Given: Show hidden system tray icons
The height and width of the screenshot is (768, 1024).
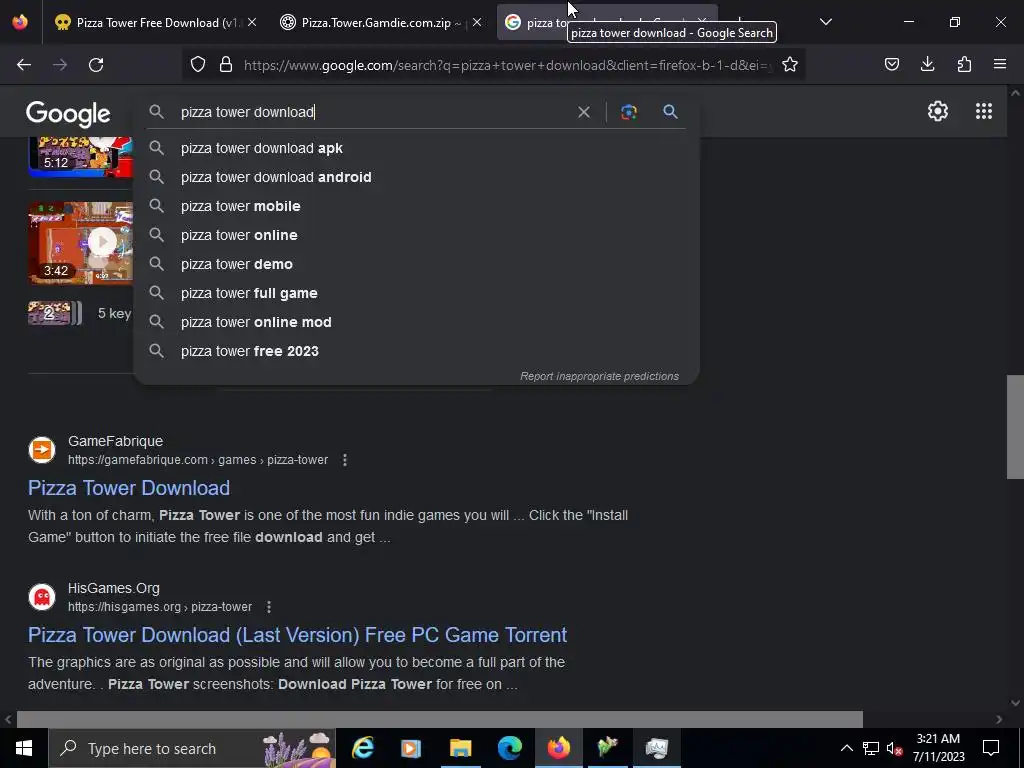Looking at the screenshot, I should coord(846,748).
